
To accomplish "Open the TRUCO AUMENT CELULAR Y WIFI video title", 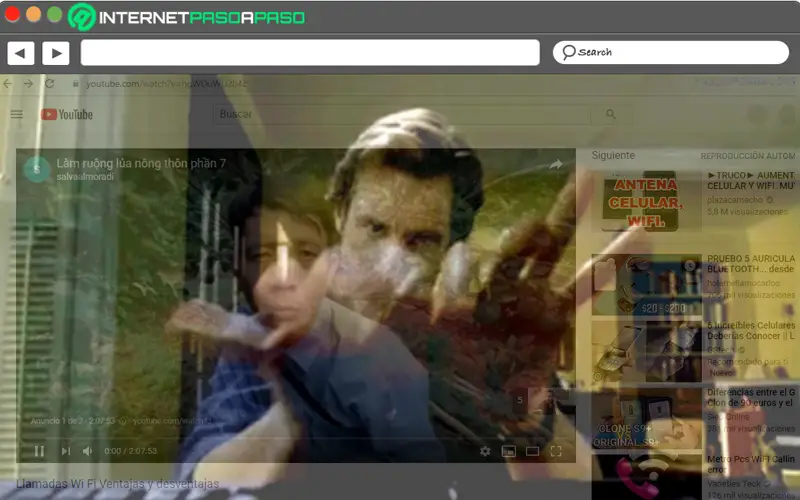I will tap(751, 181).
